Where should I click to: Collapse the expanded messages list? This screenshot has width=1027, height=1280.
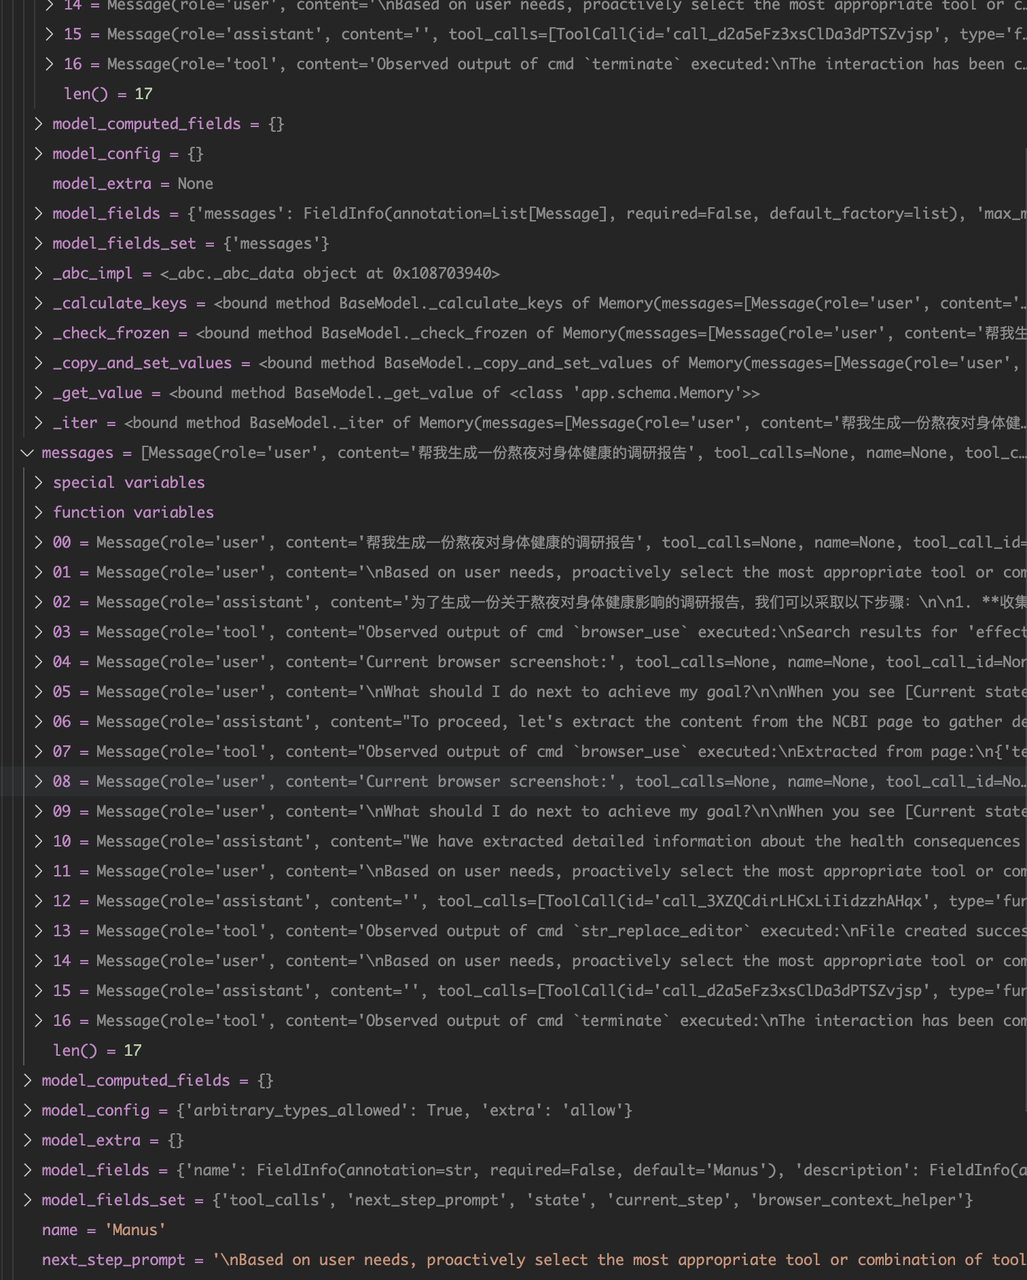click(27, 453)
